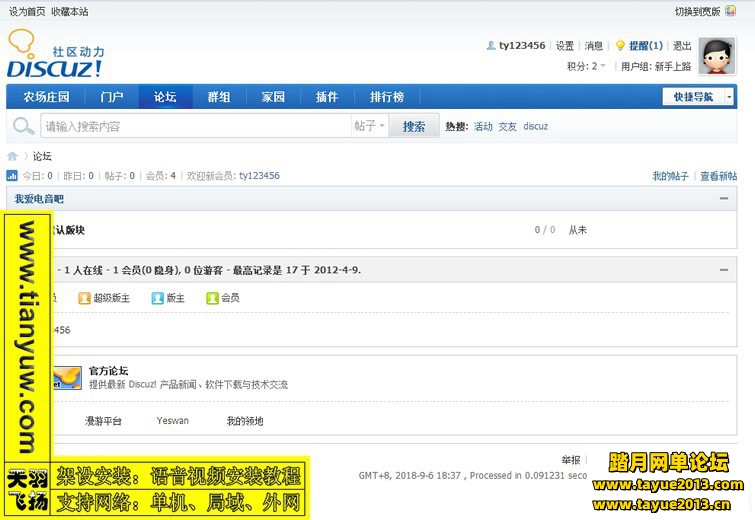Viewport: 755px width, 520px height.
Task: Click the discuz hot search link
Action: tap(535, 126)
